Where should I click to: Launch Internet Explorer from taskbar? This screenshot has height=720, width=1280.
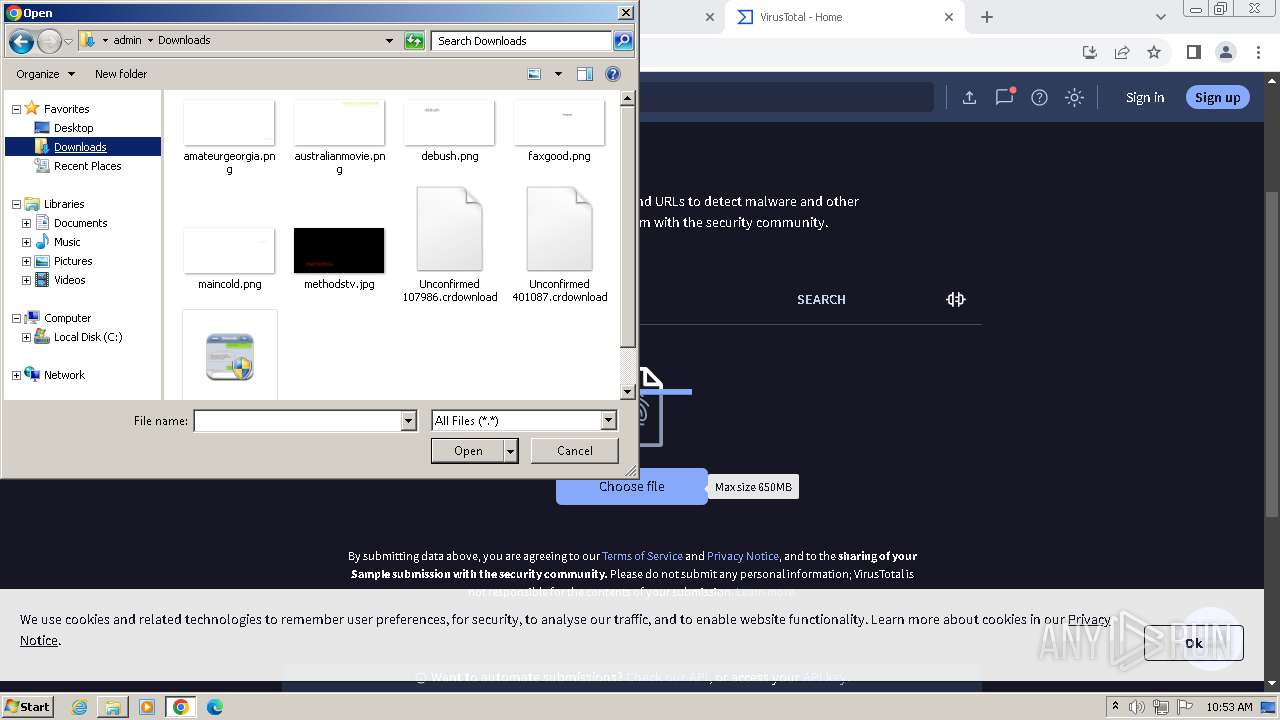point(79,707)
